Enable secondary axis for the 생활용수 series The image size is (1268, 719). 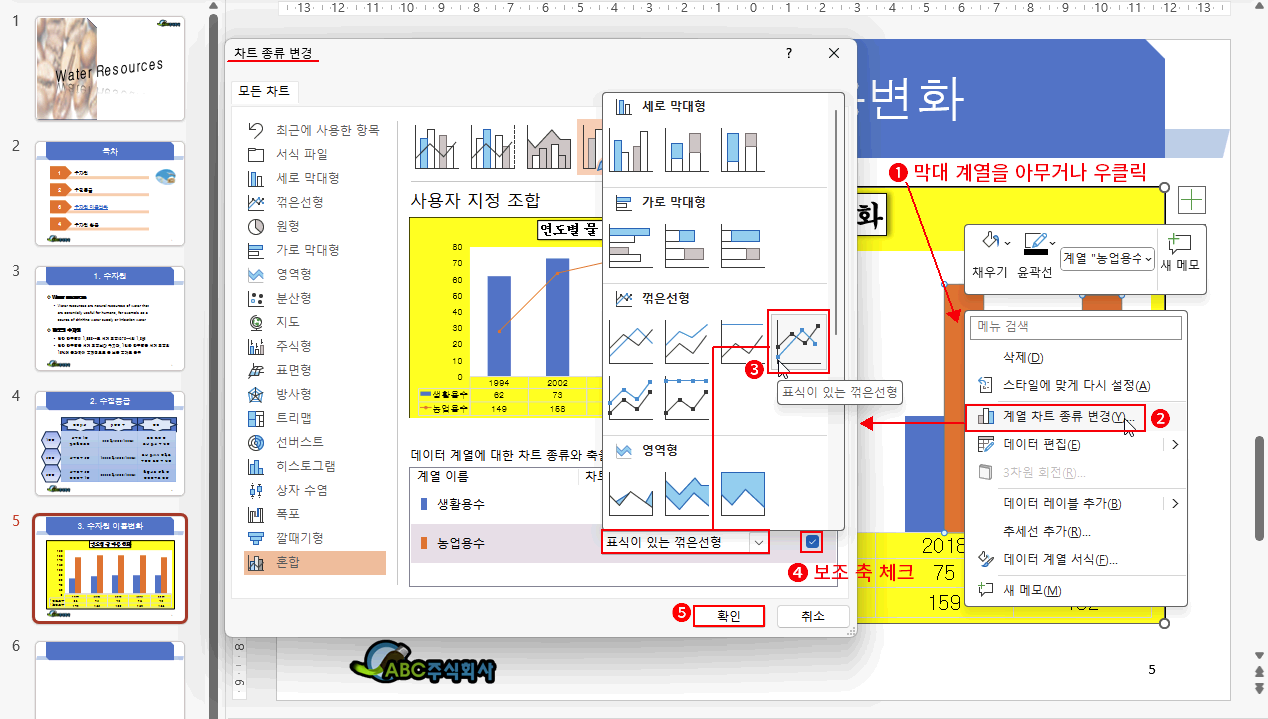[811, 505]
